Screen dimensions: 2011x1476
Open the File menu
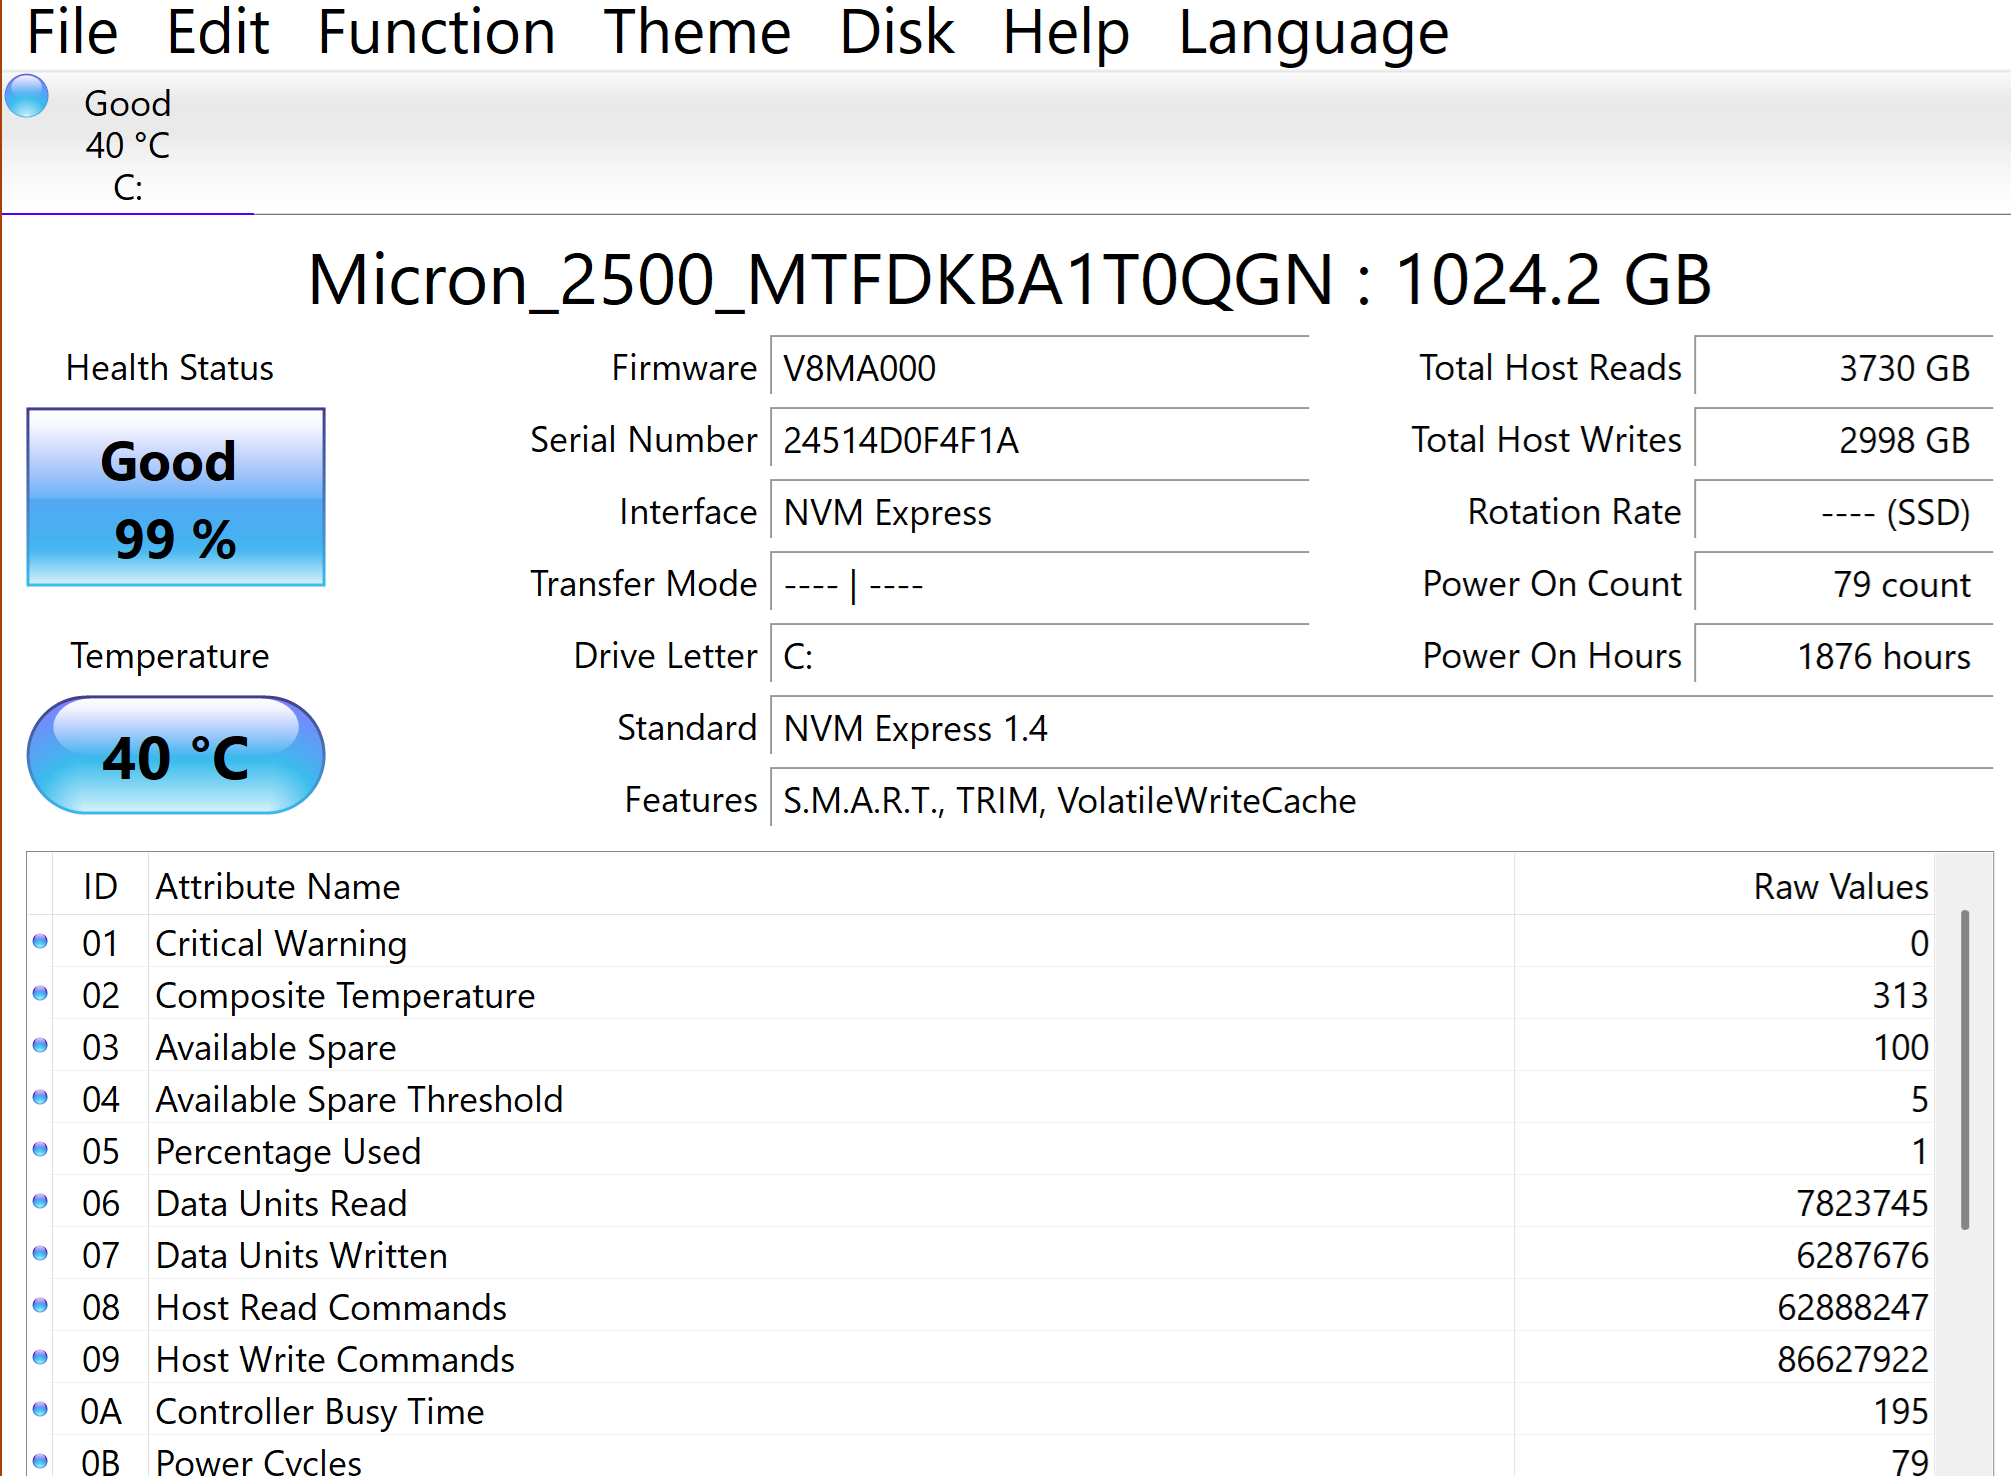click(72, 32)
